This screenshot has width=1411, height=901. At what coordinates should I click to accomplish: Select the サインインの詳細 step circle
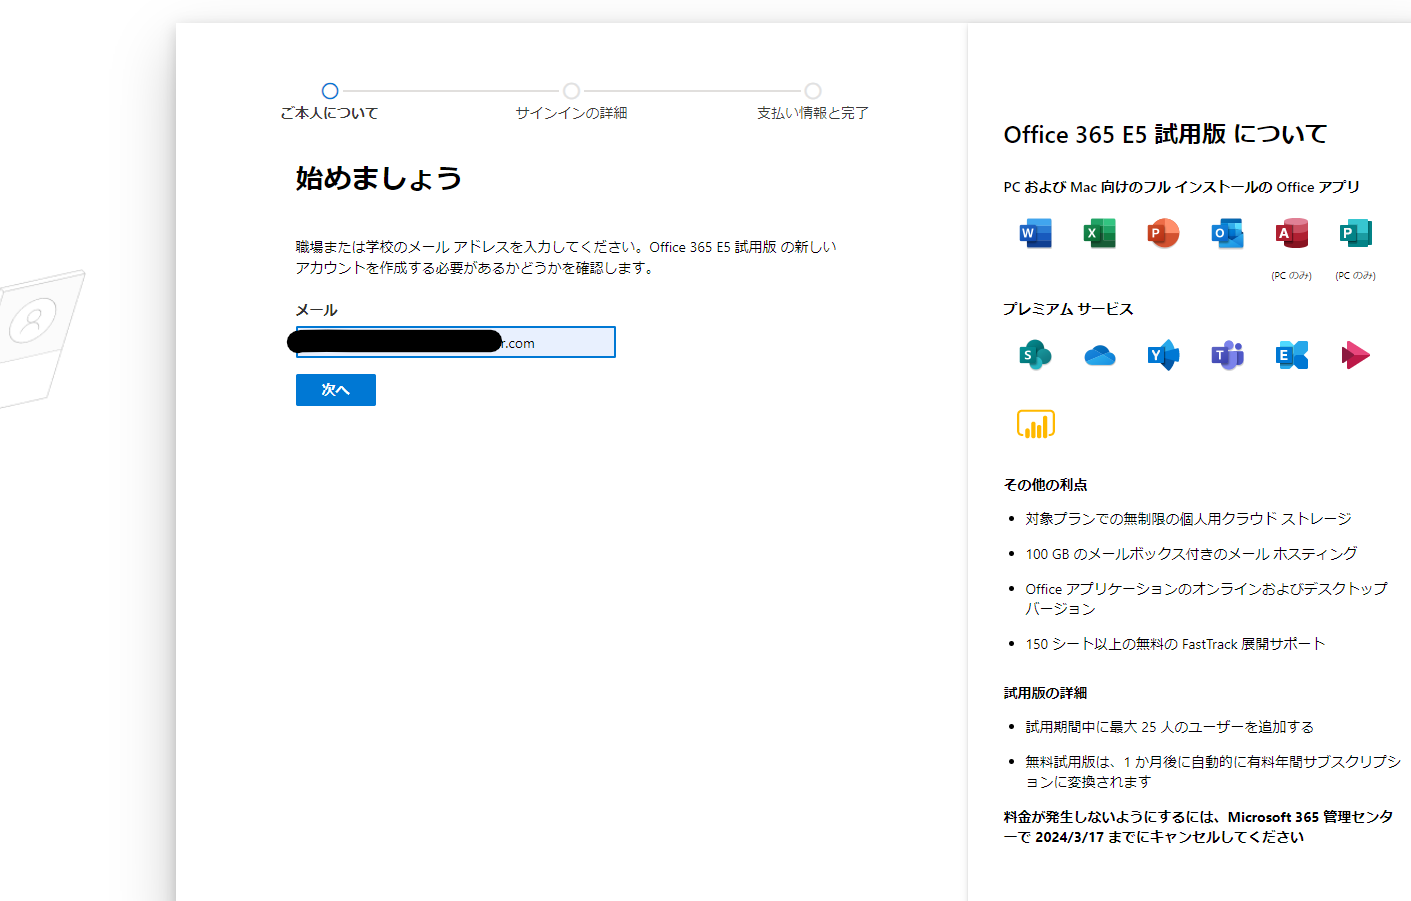tap(571, 91)
